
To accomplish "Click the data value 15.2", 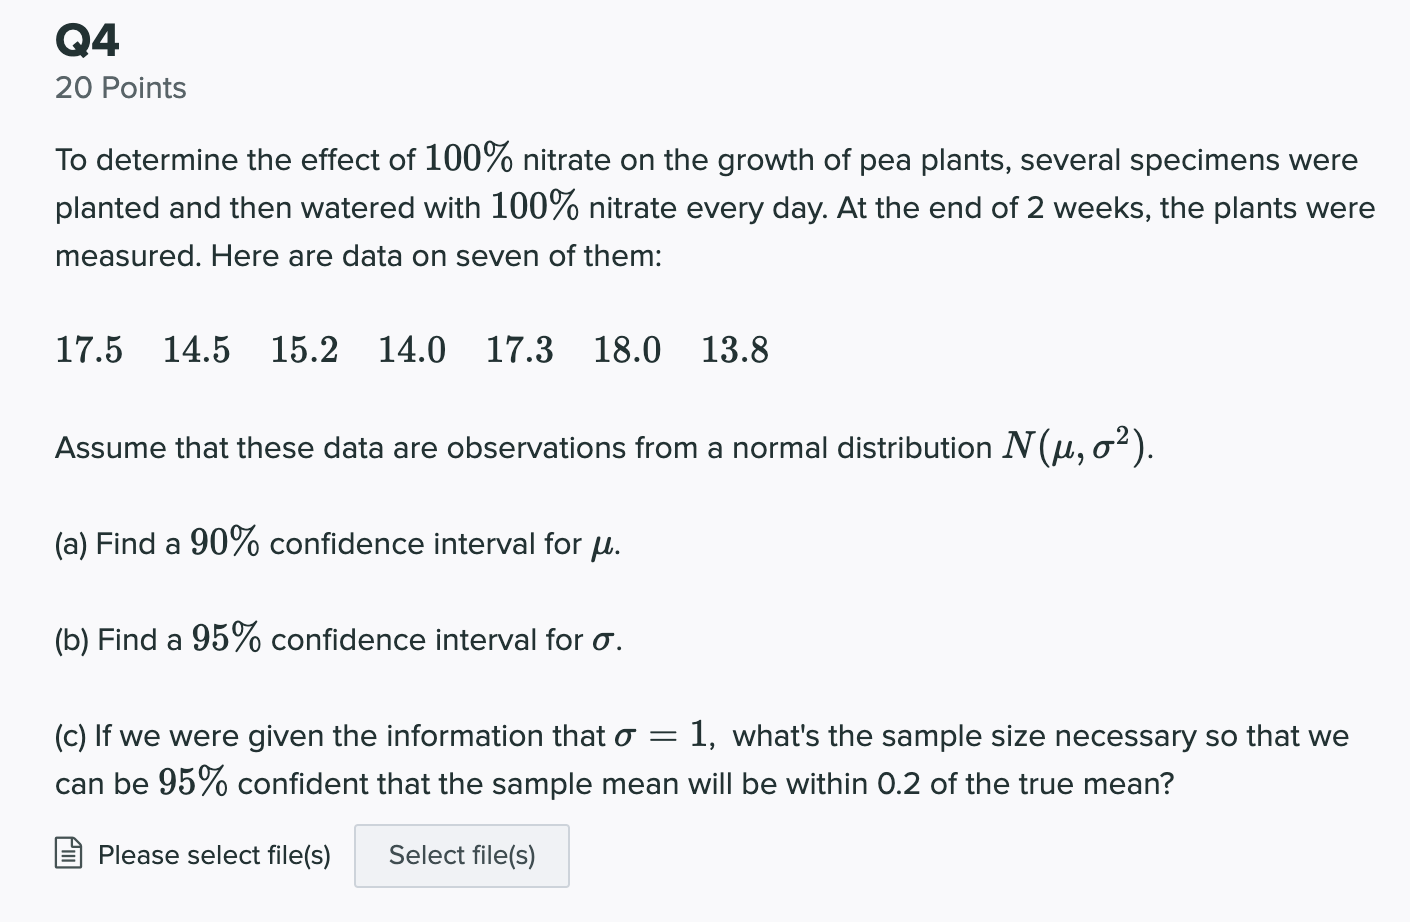I will tap(305, 350).
